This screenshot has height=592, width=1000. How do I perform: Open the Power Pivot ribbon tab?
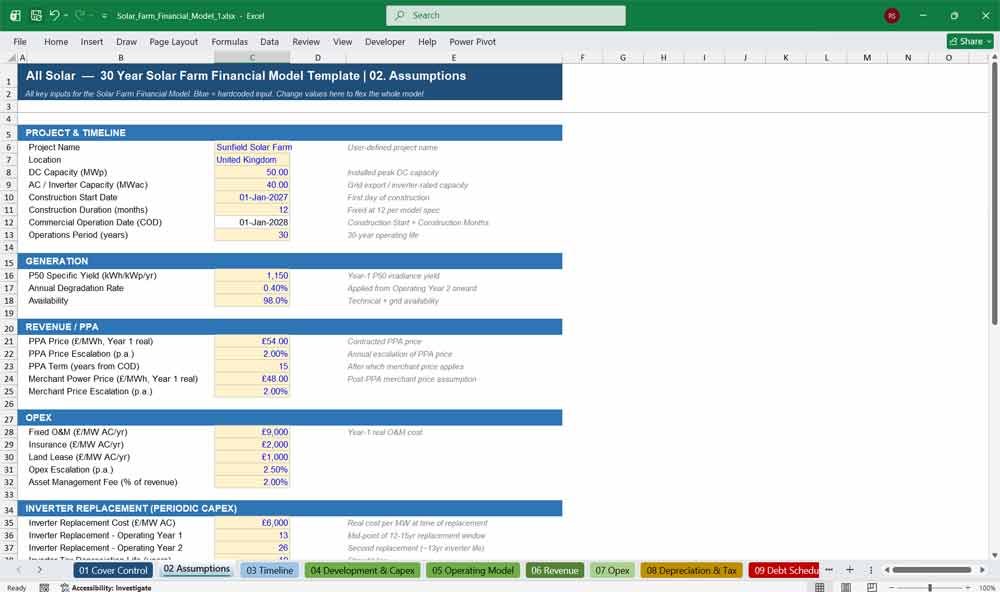[473, 41]
